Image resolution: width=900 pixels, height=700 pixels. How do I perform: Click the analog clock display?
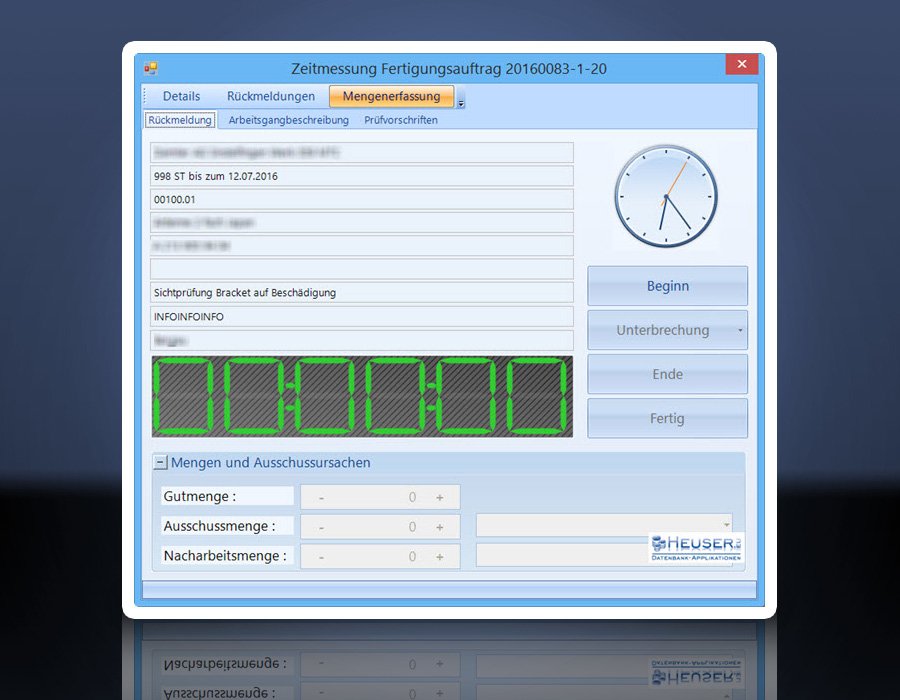[x=666, y=196]
